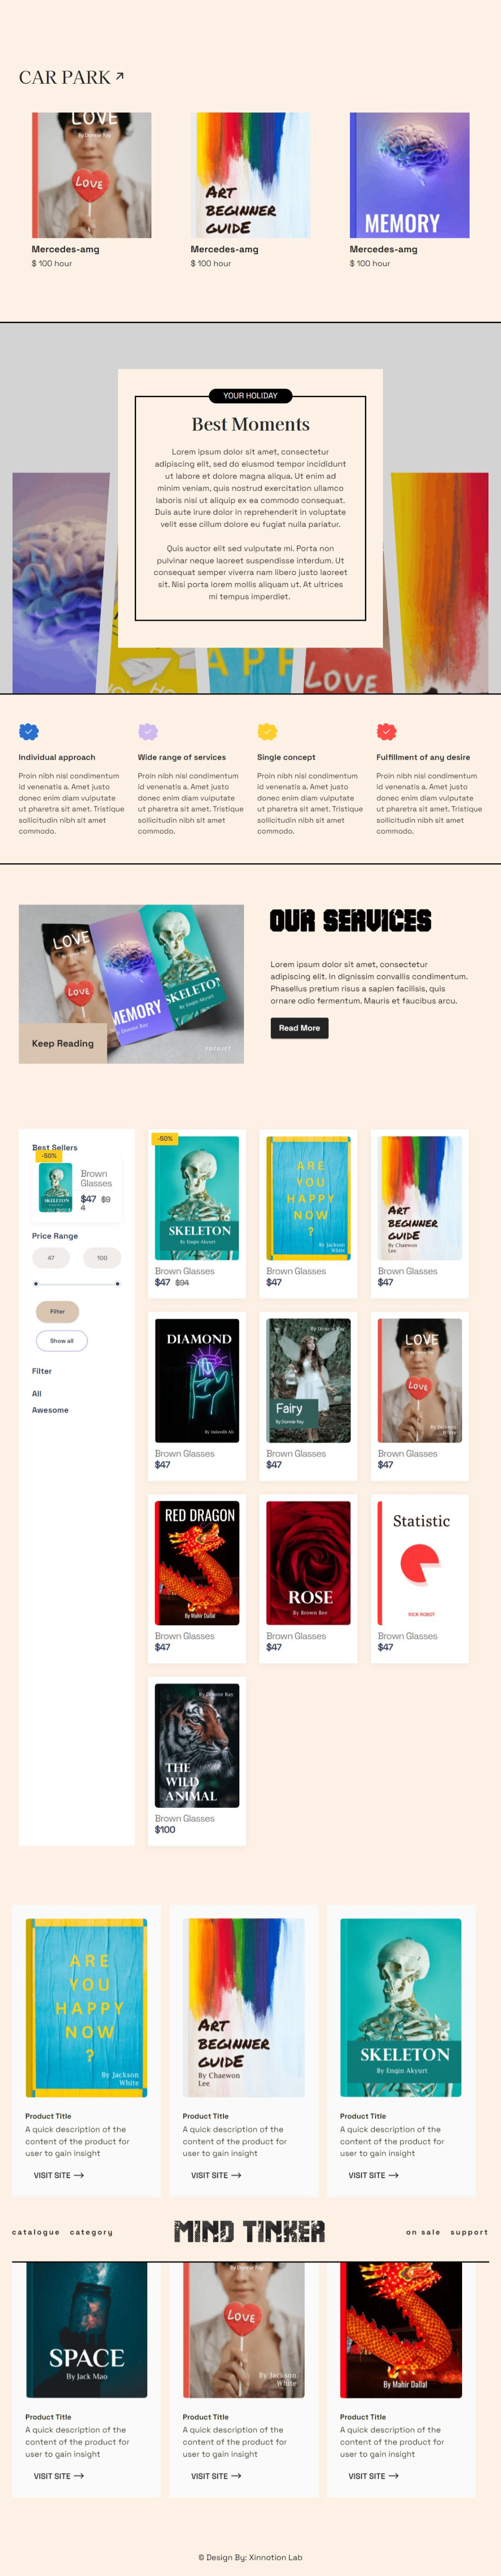
Task: Click the yellow badge icon above Single concept
Action: coord(267,732)
